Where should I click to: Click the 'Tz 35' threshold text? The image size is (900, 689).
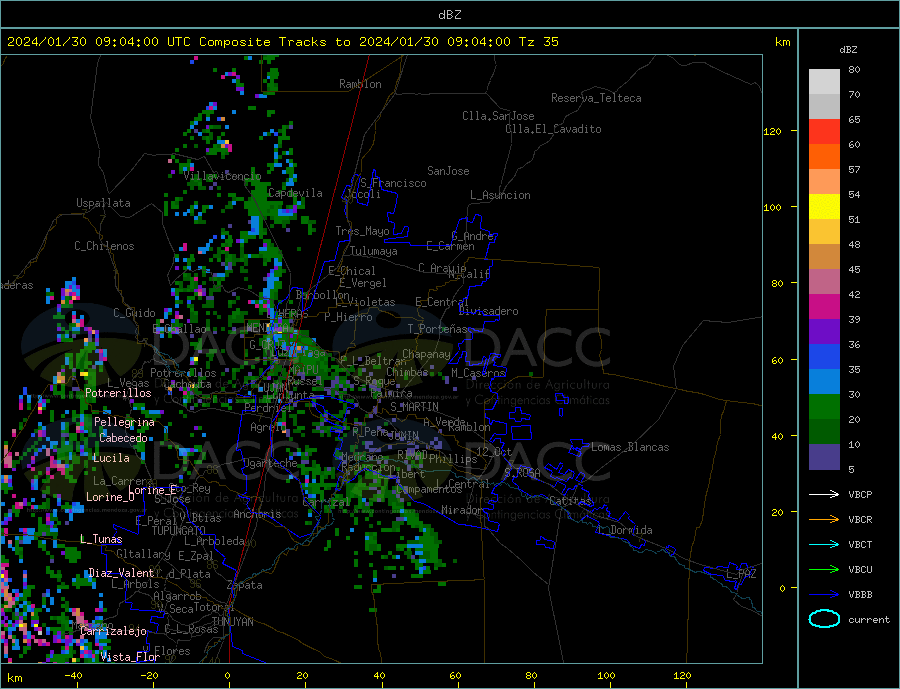[538, 42]
